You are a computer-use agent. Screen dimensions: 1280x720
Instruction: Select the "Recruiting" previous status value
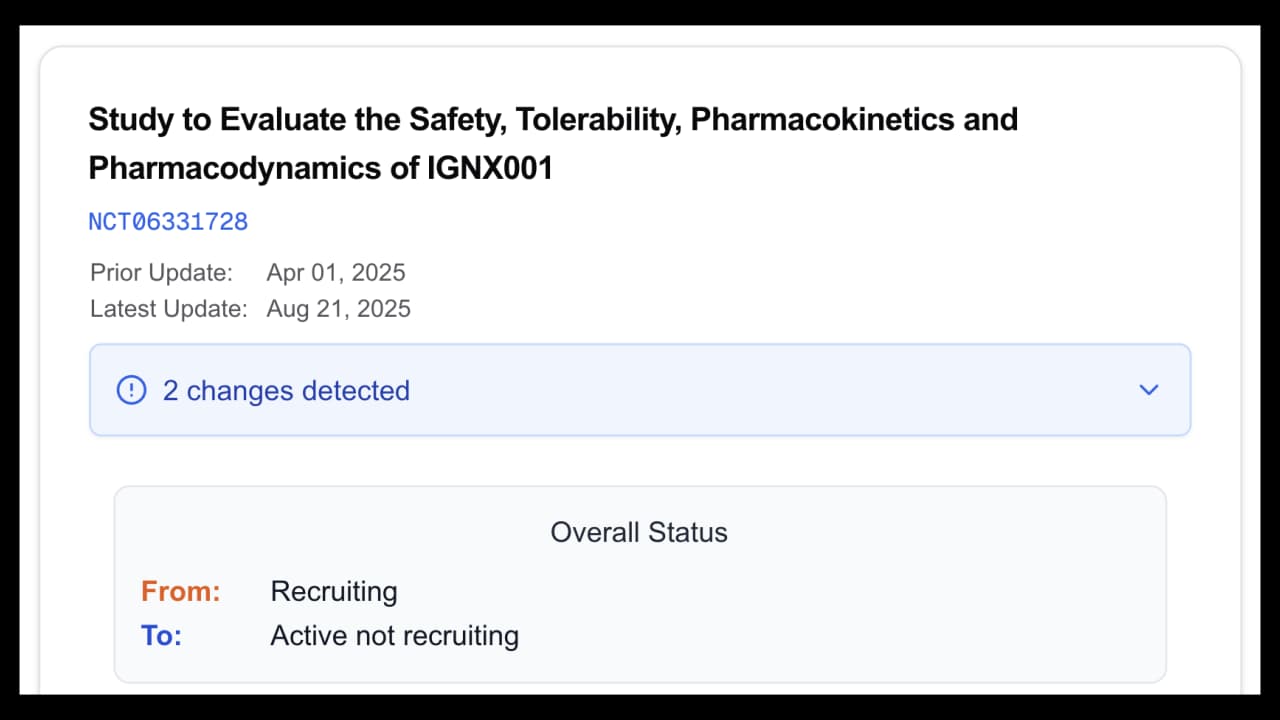pos(334,592)
